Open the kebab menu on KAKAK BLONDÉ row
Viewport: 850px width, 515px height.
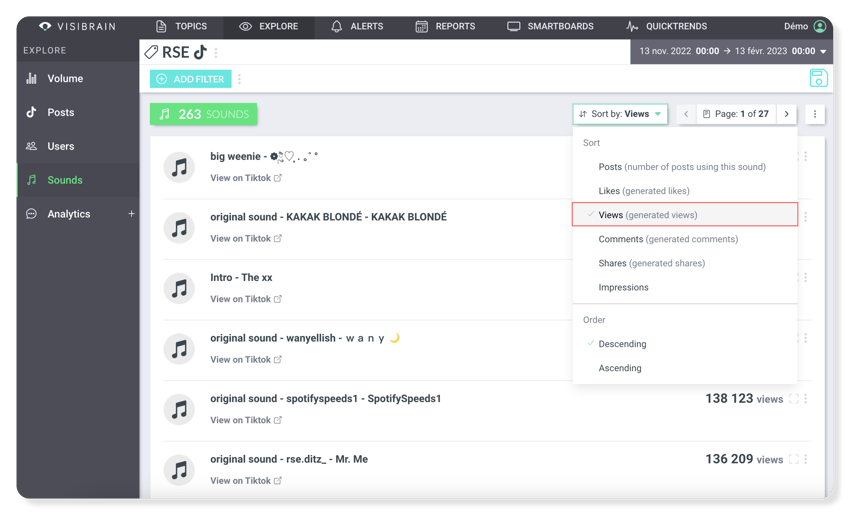coord(806,217)
